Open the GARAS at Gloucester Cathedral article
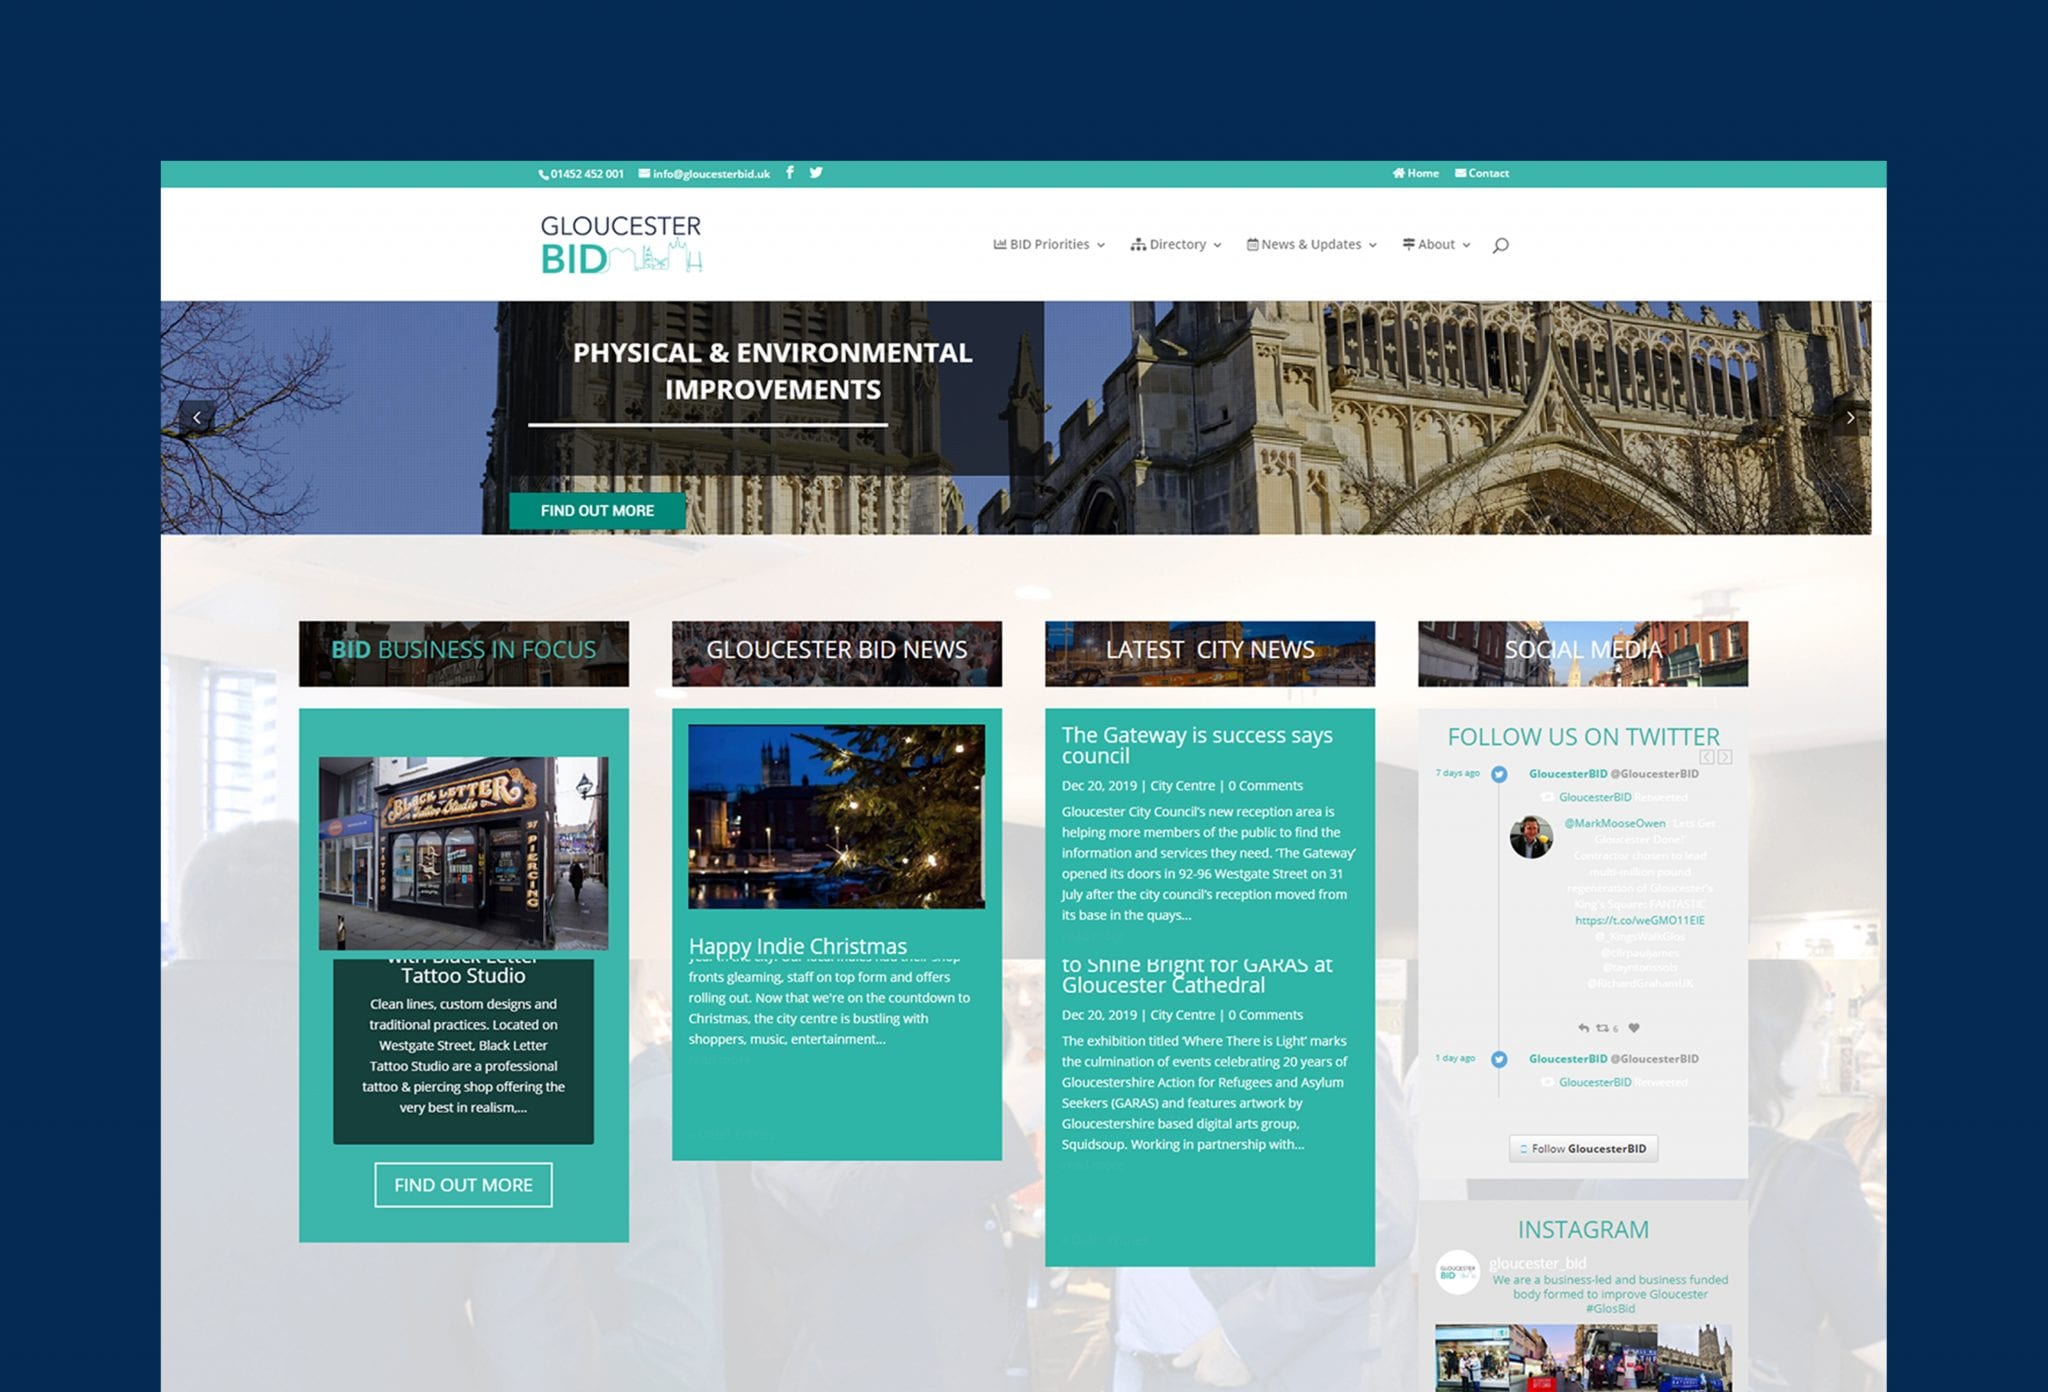Image resolution: width=2048 pixels, height=1392 pixels. click(1197, 975)
